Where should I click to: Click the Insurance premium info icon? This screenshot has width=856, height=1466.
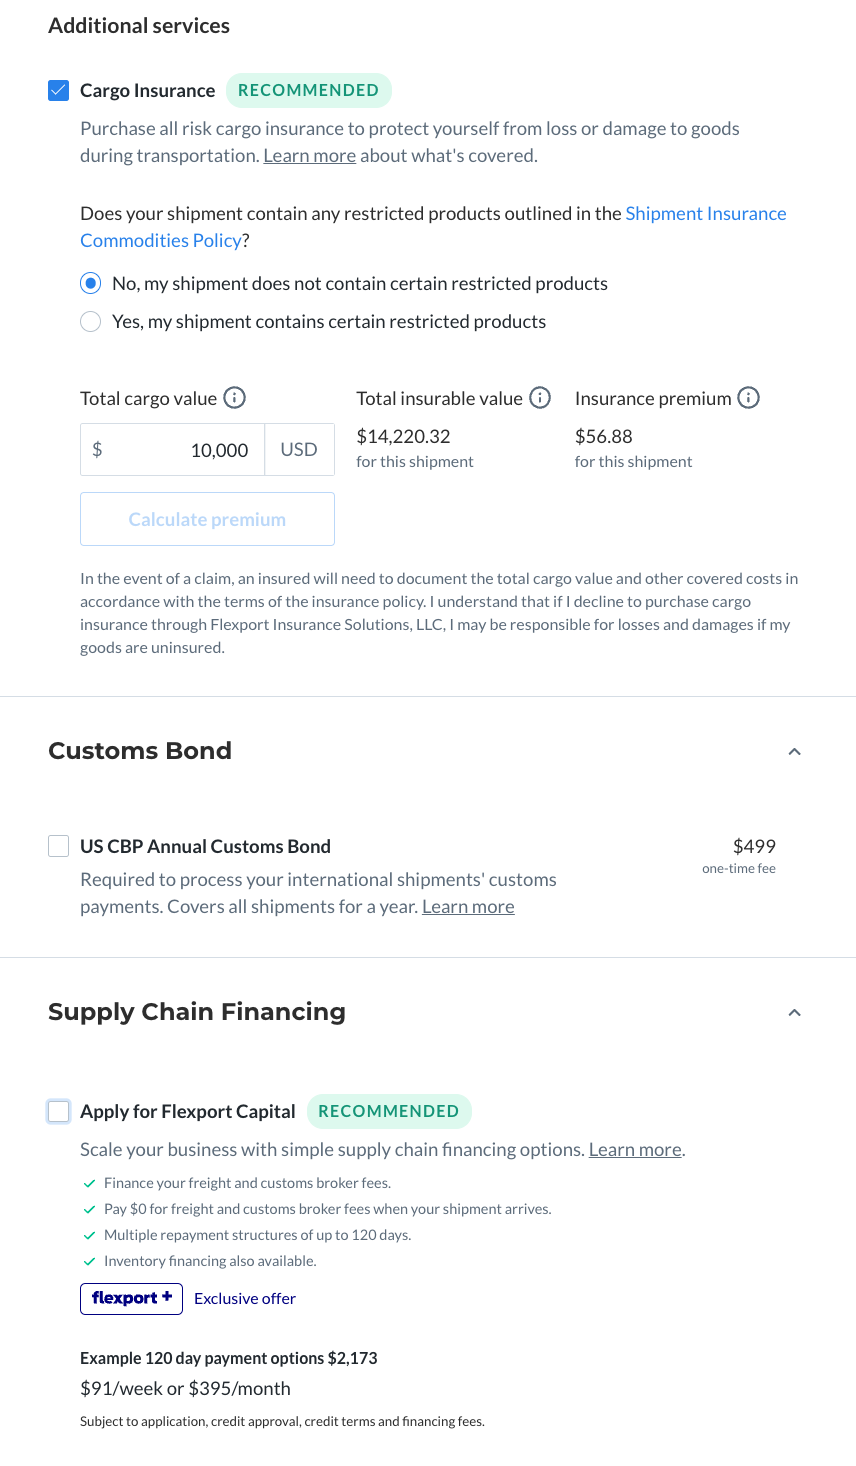[748, 398]
